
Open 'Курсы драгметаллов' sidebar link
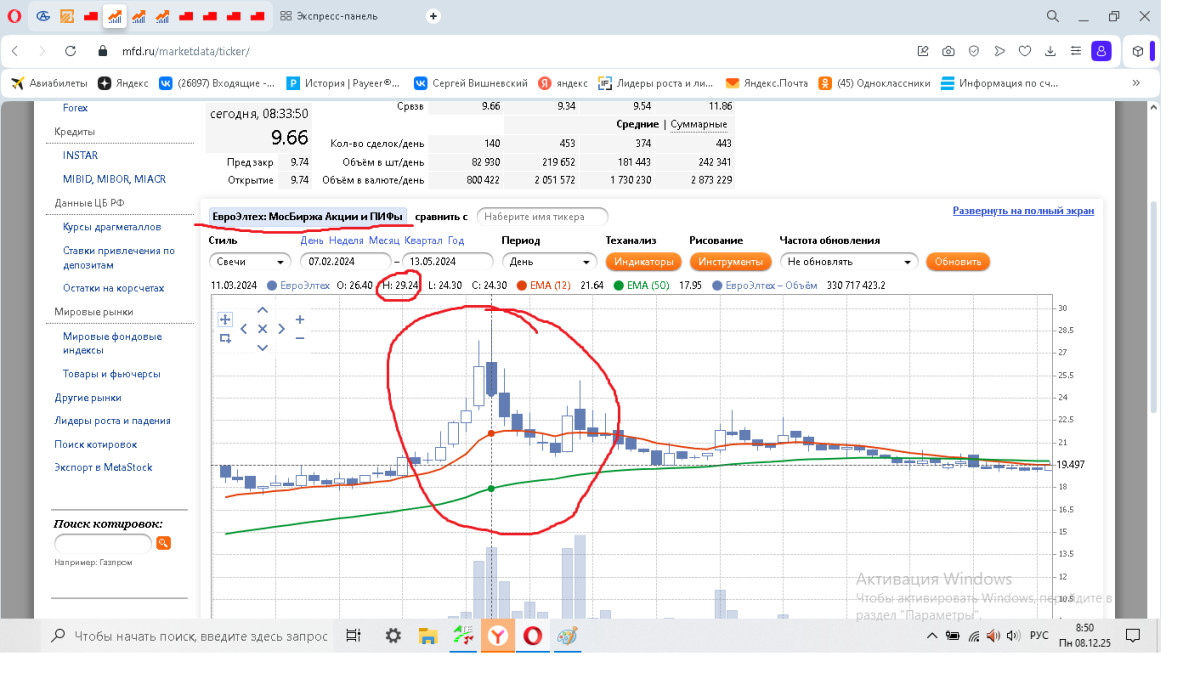point(111,227)
